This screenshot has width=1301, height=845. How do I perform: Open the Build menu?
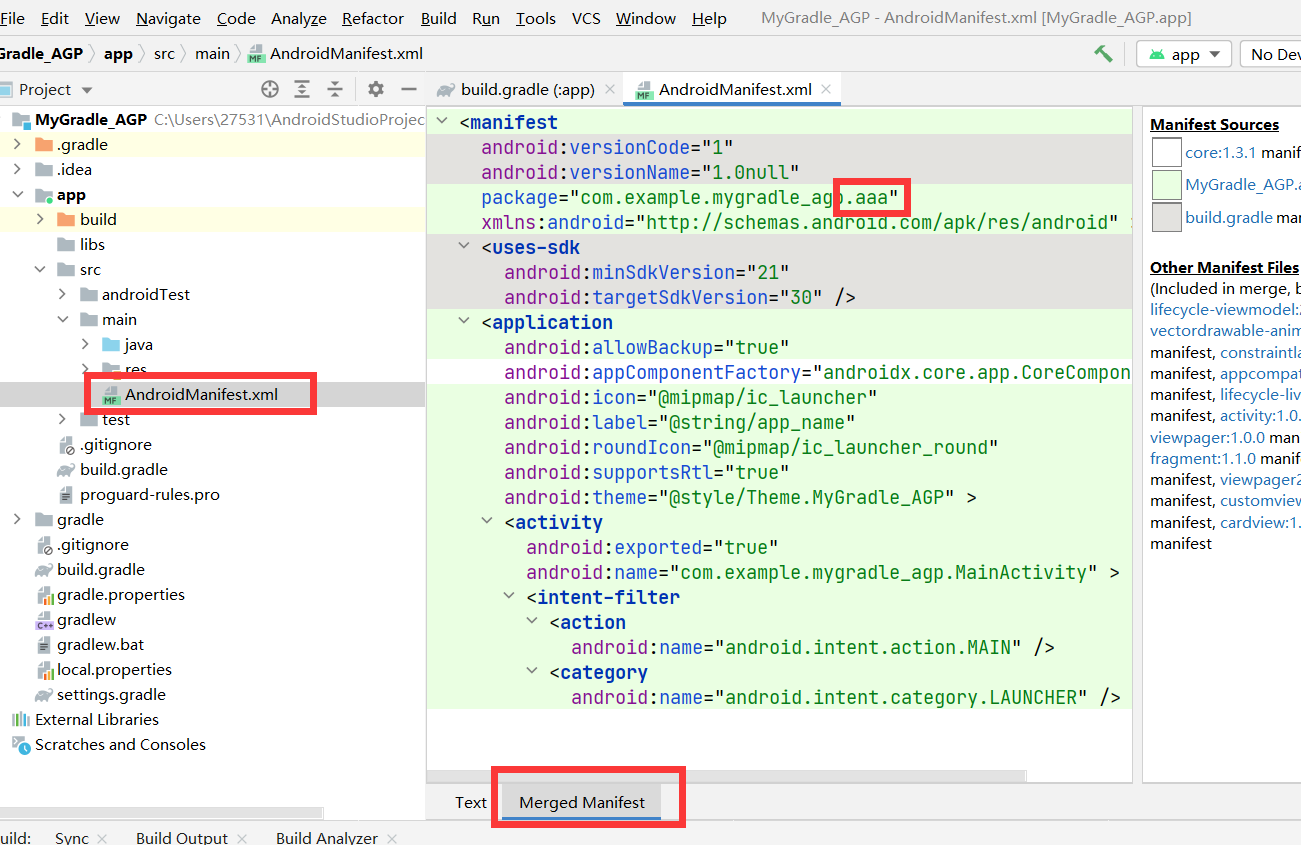tap(438, 18)
